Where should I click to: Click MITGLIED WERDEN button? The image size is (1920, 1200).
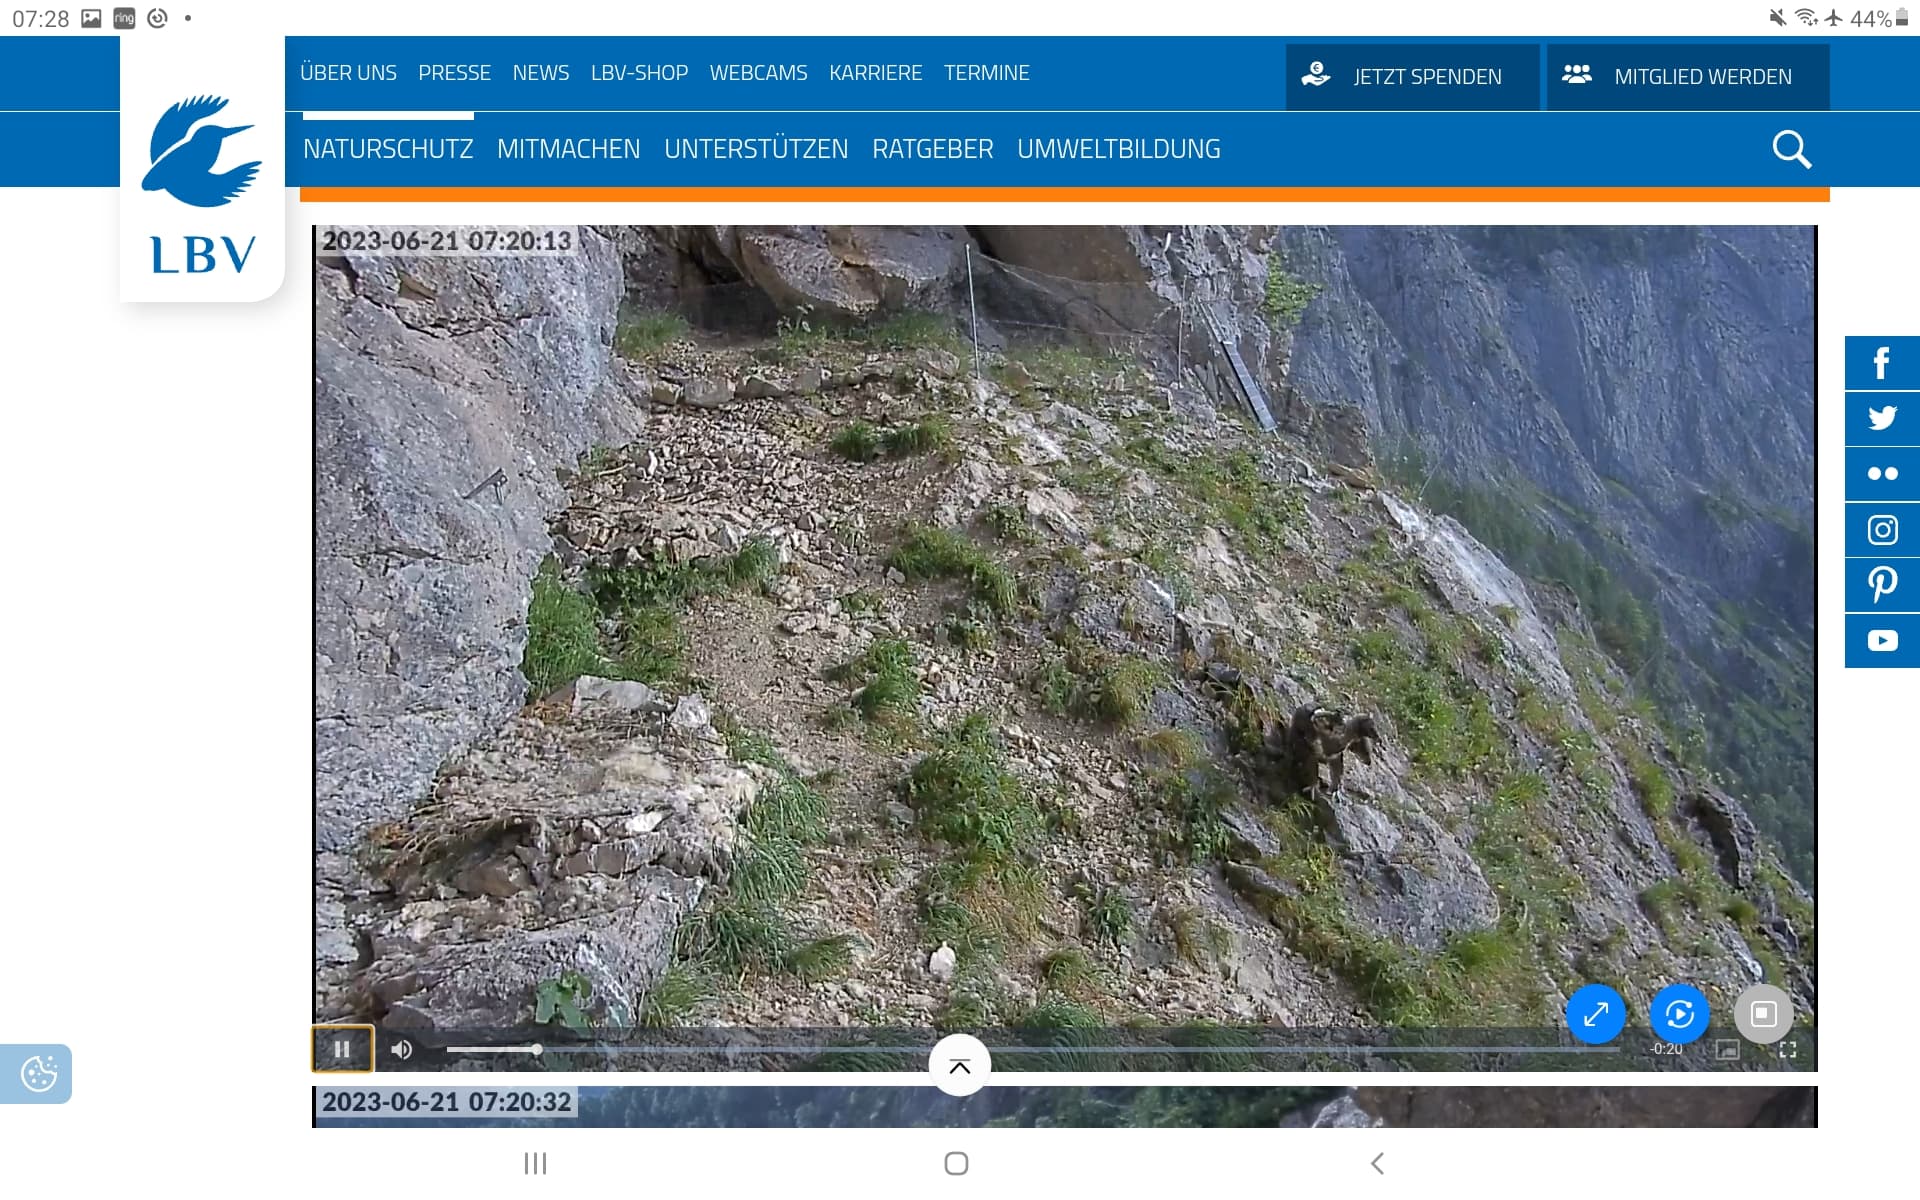pos(1688,76)
